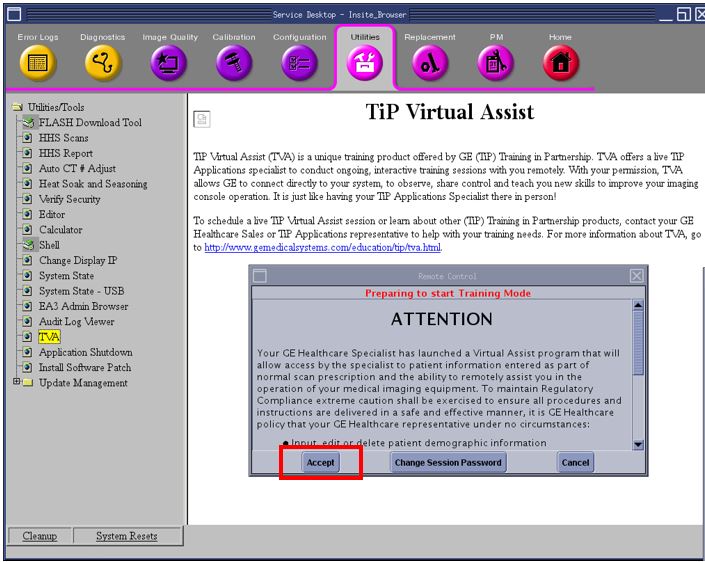705x562 pixels.
Task: Open the PM maintenance icon
Action: click(x=496, y=64)
